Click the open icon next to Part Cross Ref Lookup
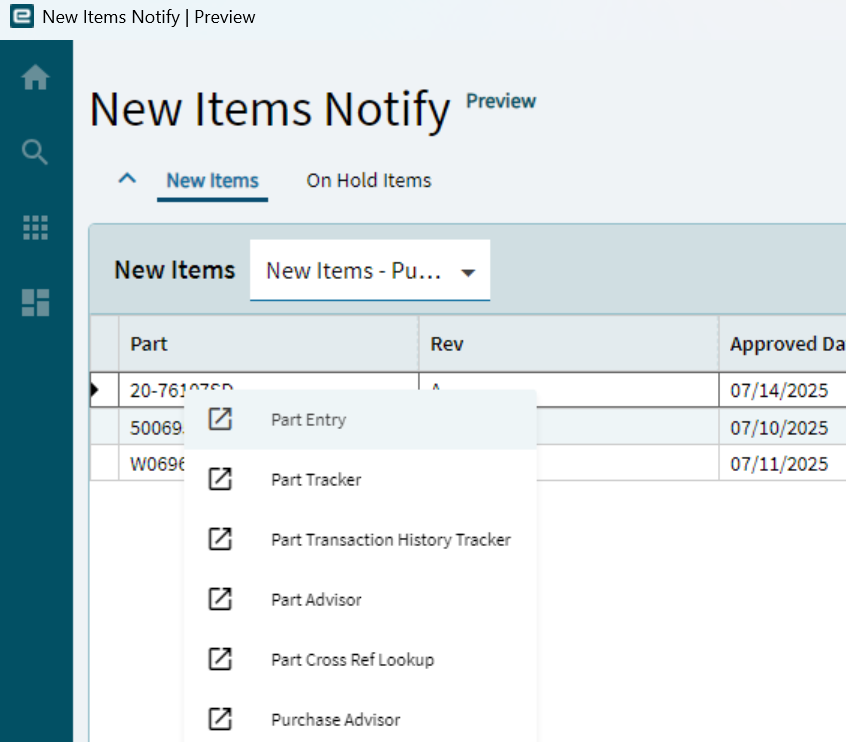 (x=220, y=659)
